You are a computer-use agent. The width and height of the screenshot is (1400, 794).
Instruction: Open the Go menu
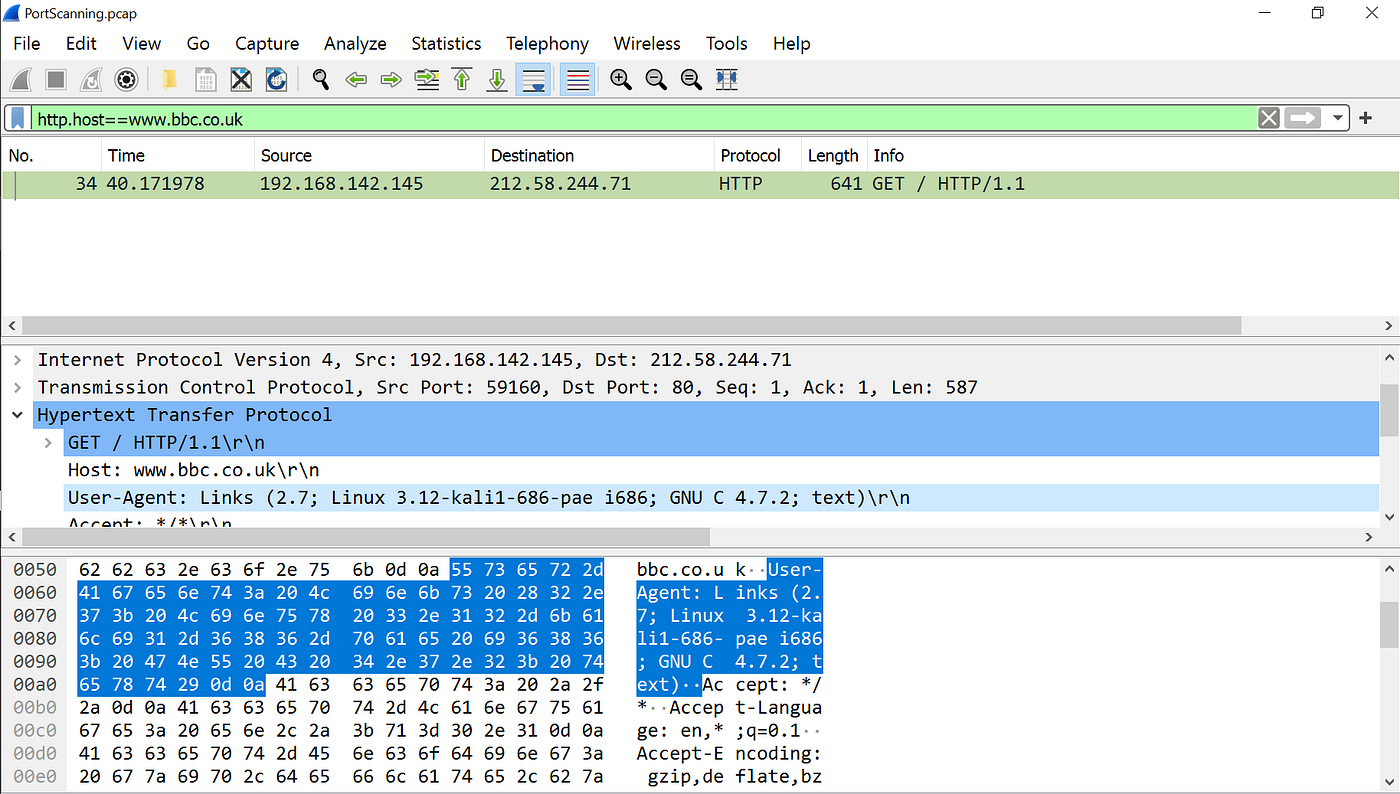(198, 44)
